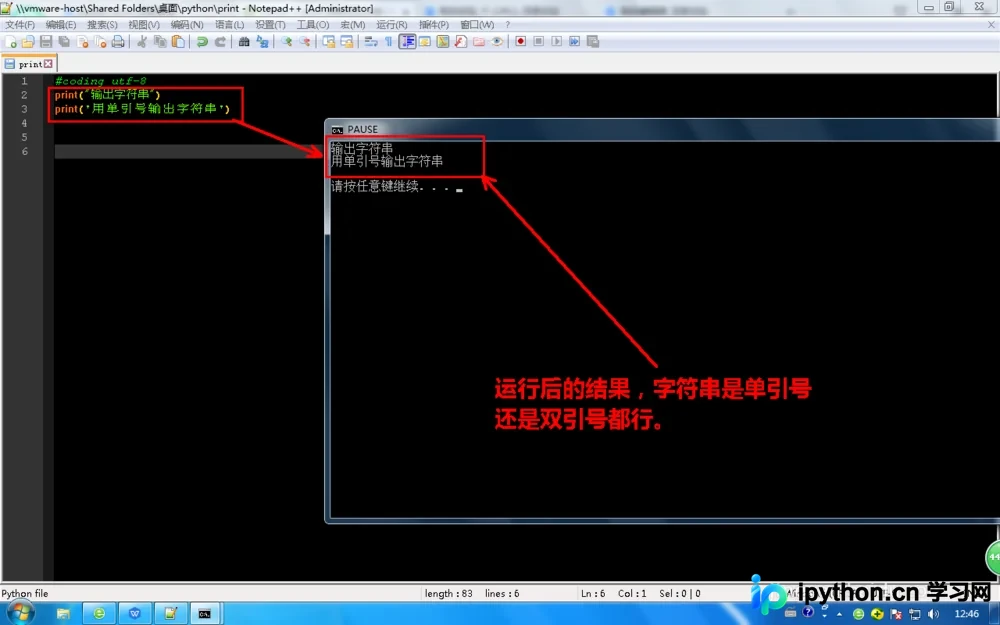Click the Zoom In icon
Image resolution: width=1000 pixels, height=625 pixels.
click(x=286, y=41)
